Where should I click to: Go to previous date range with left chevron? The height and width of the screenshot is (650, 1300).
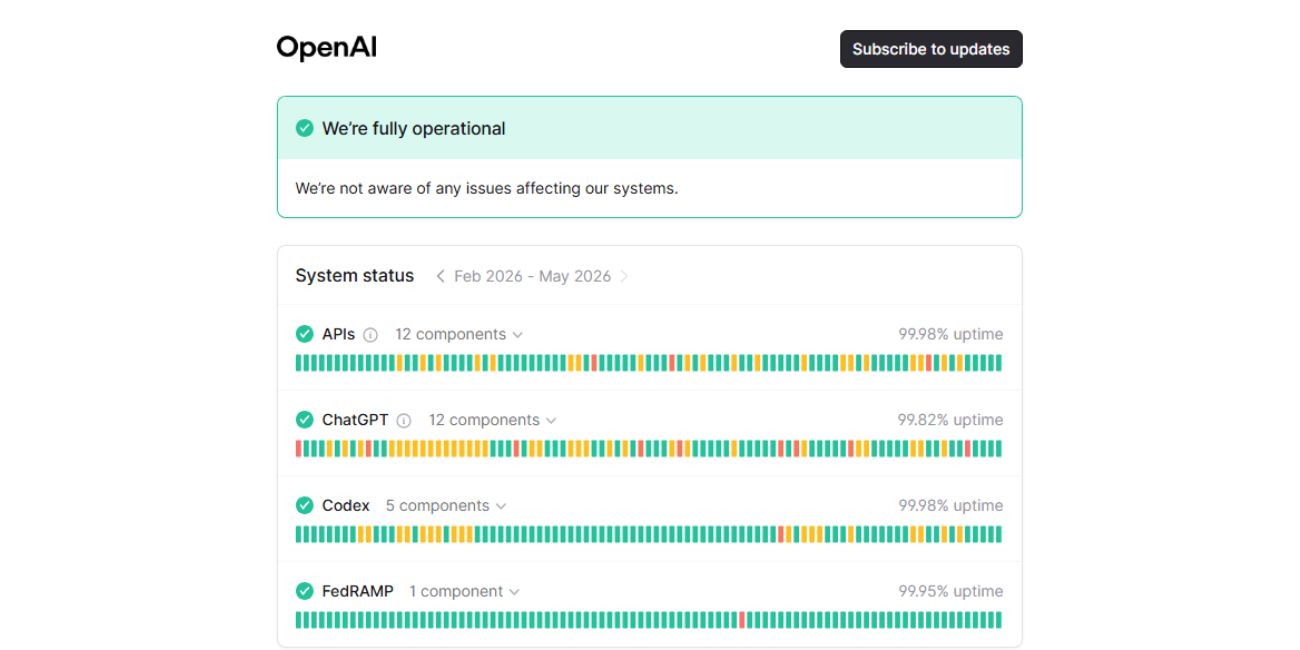pyautogui.click(x=440, y=276)
